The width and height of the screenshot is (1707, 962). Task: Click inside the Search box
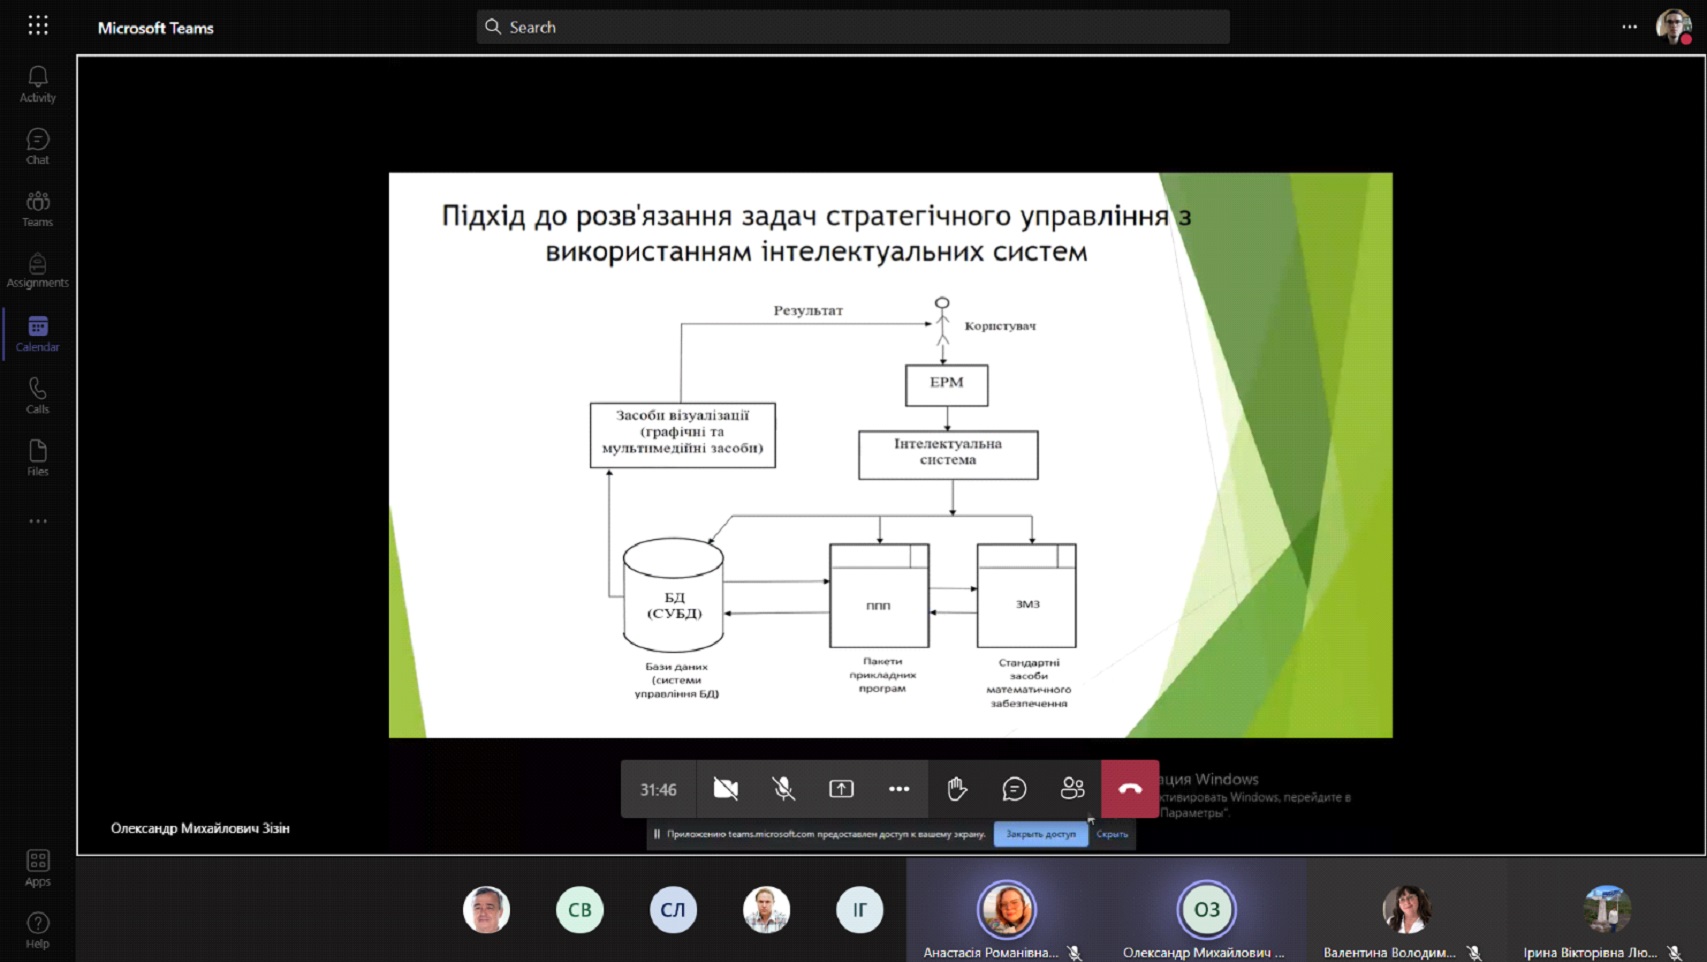pyautogui.click(x=852, y=27)
